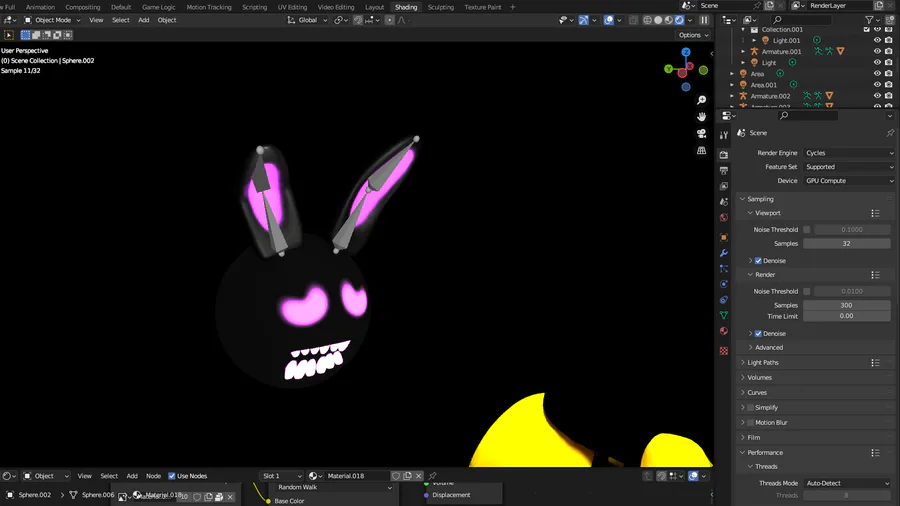Zoom the viewport with the magnifier icon
Viewport: 900px width, 506px height.
coord(701,100)
